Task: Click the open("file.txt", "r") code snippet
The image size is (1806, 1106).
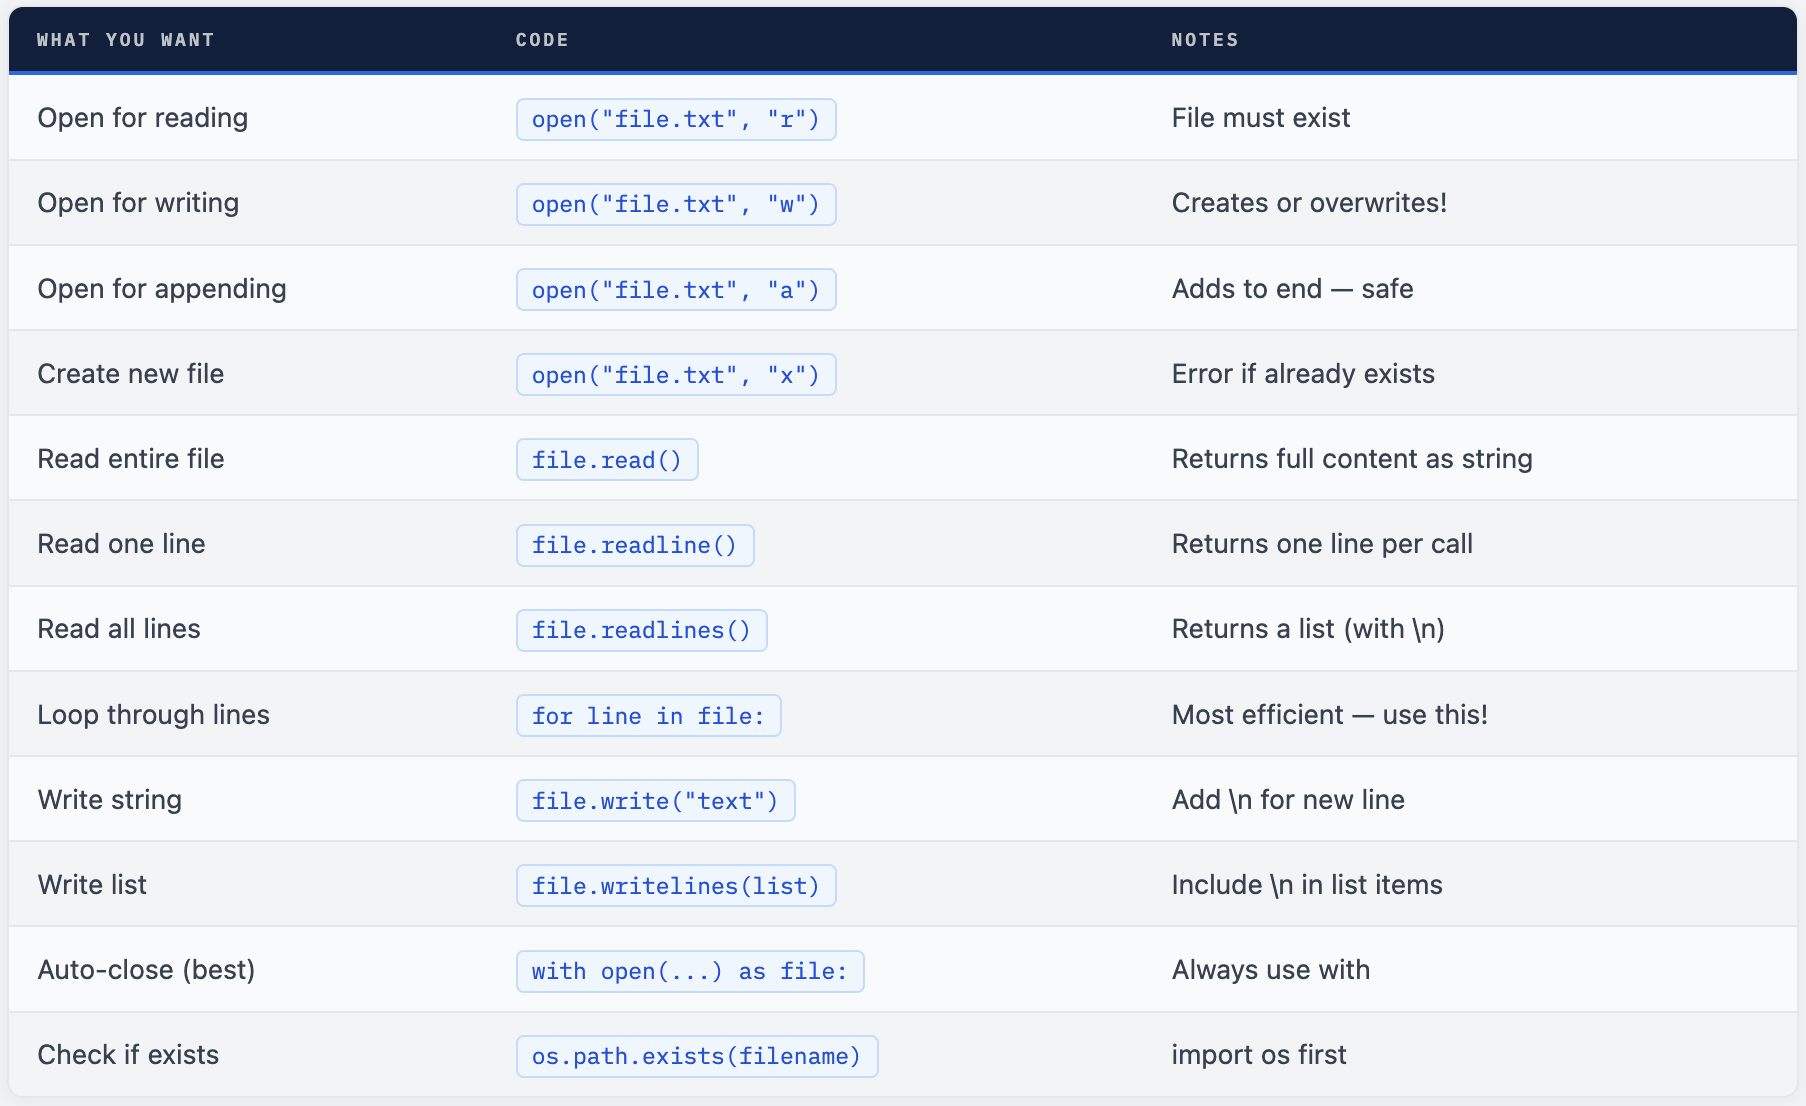Action: (676, 120)
